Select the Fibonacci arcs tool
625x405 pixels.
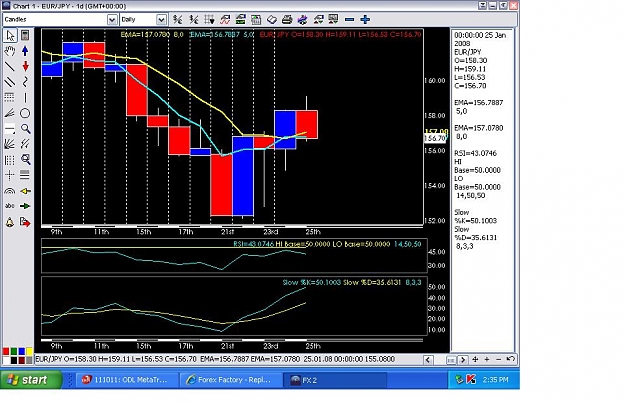tap(10, 191)
